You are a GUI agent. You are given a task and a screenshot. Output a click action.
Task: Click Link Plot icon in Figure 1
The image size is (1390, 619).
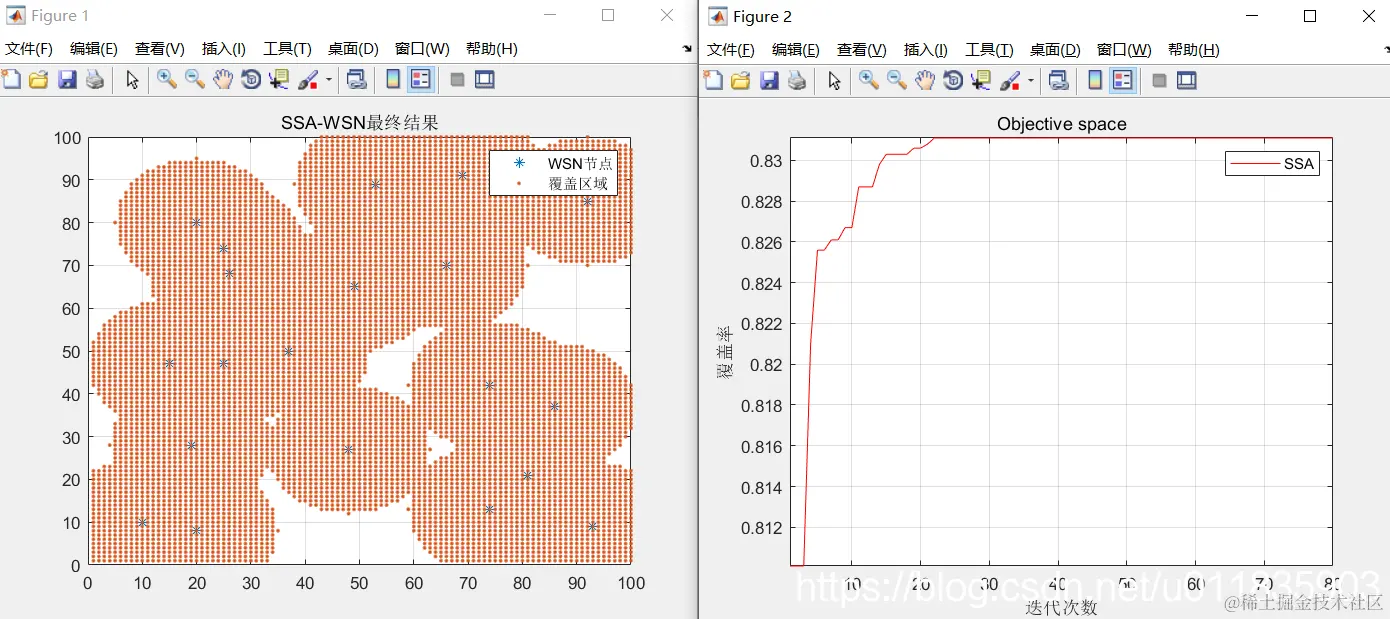[x=356, y=80]
